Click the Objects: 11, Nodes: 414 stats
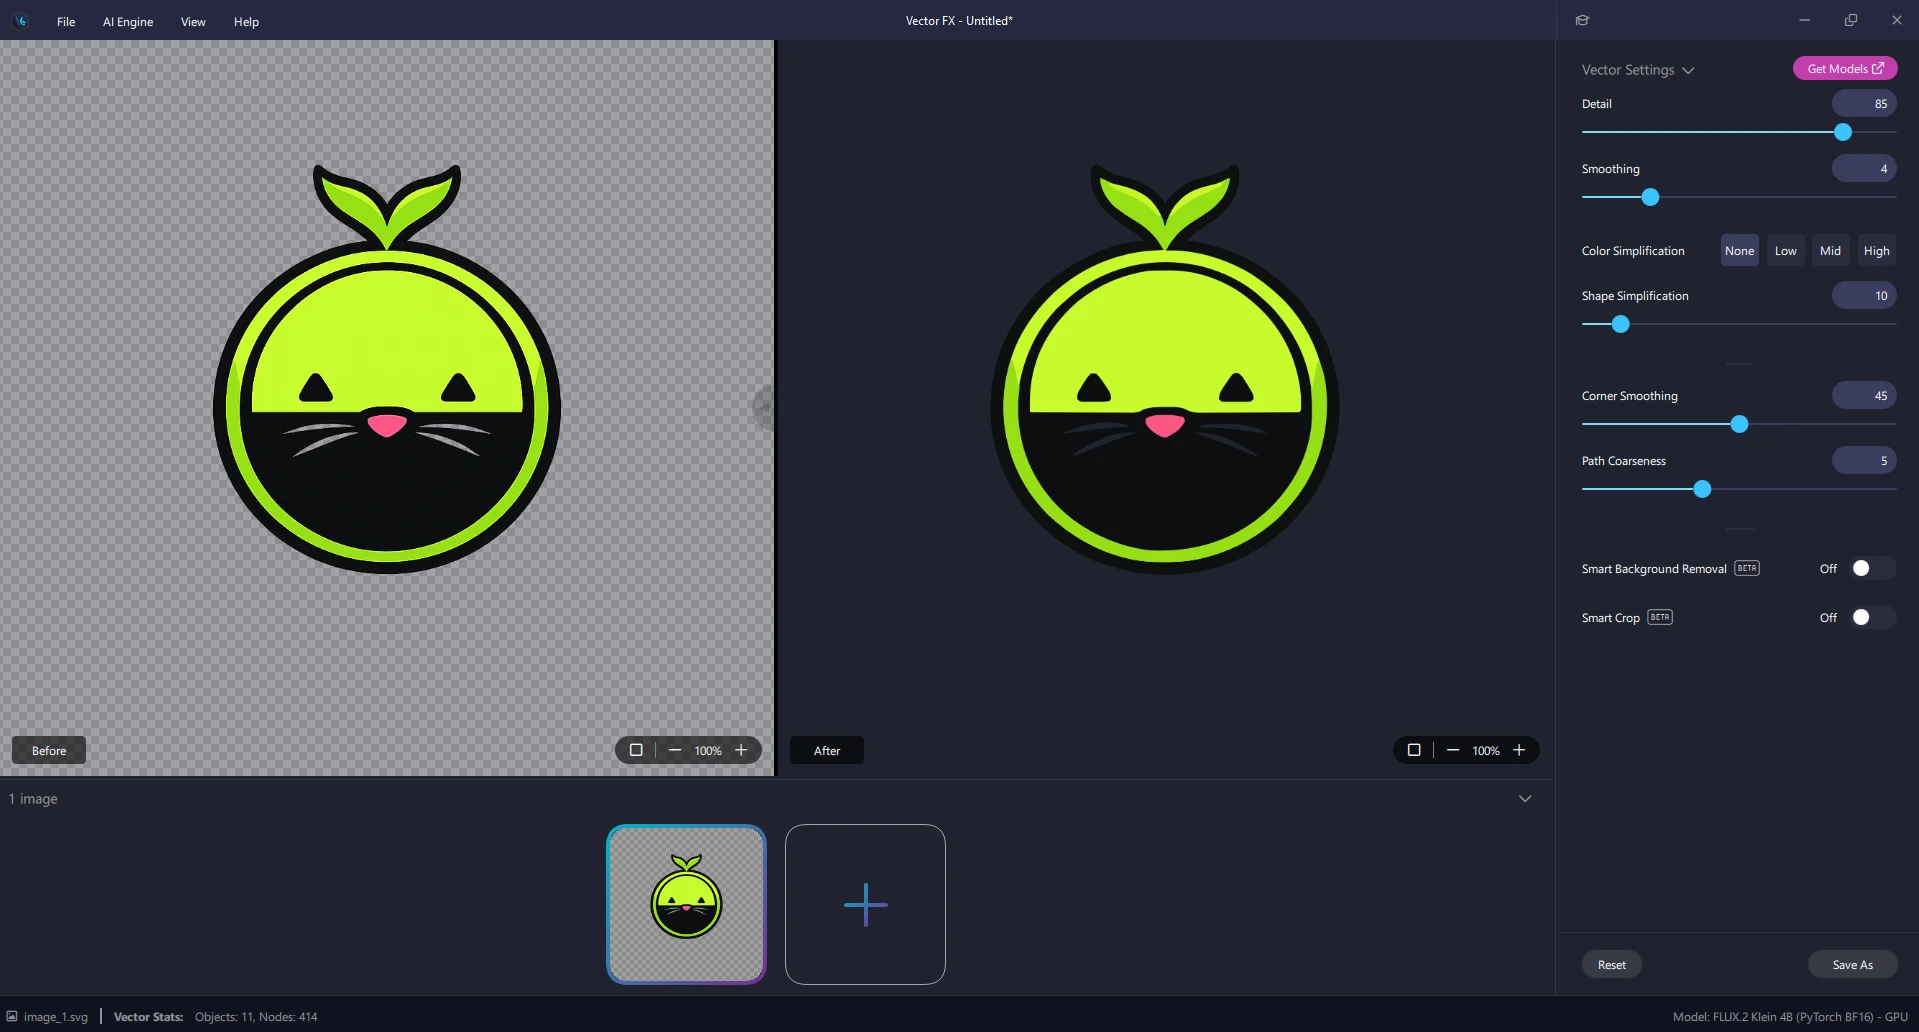Viewport: 1919px width, 1032px height. pos(256,1017)
